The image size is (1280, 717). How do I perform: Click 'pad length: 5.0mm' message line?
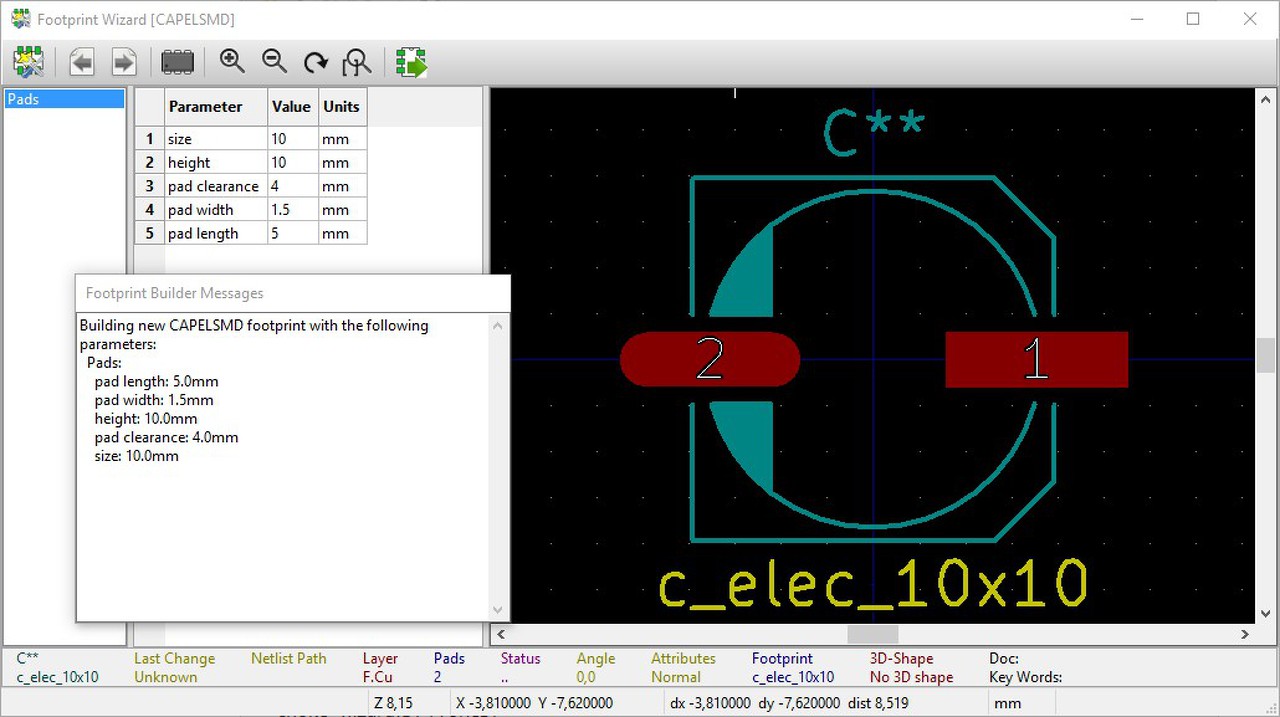[156, 381]
